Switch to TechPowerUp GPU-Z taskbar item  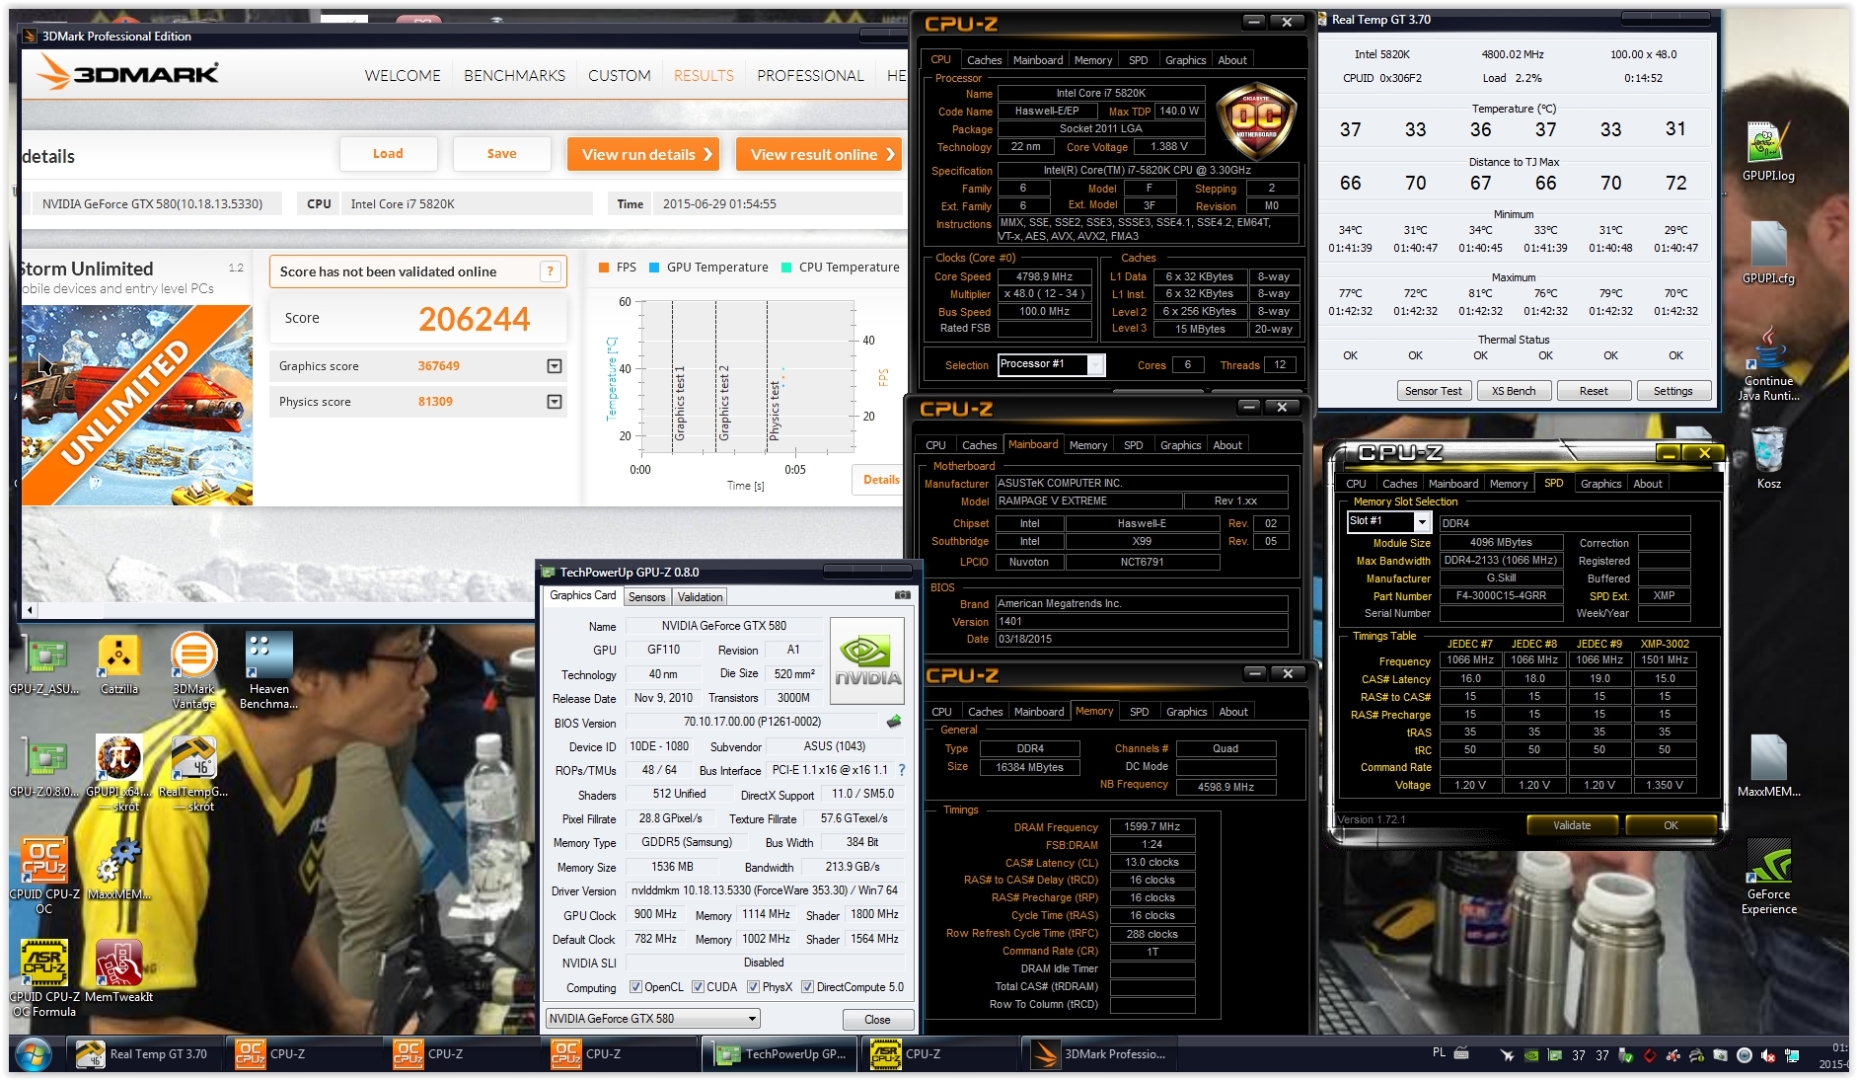click(x=781, y=1054)
